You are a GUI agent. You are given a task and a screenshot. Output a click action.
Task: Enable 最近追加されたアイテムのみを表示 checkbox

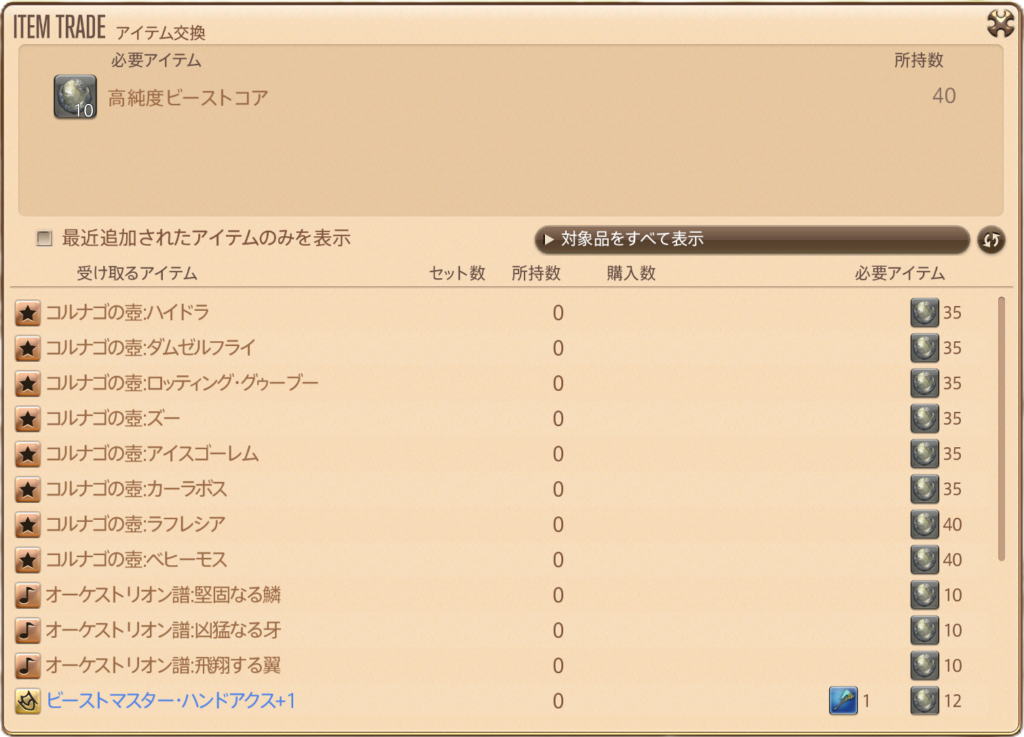44,238
